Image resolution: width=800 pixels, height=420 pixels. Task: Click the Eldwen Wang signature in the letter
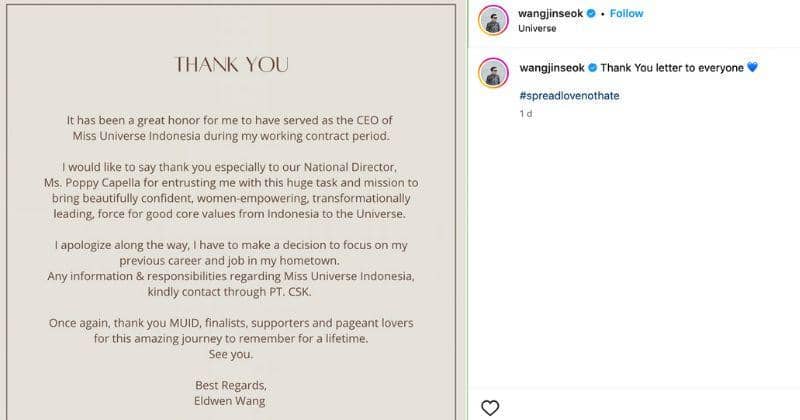point(232,400)
